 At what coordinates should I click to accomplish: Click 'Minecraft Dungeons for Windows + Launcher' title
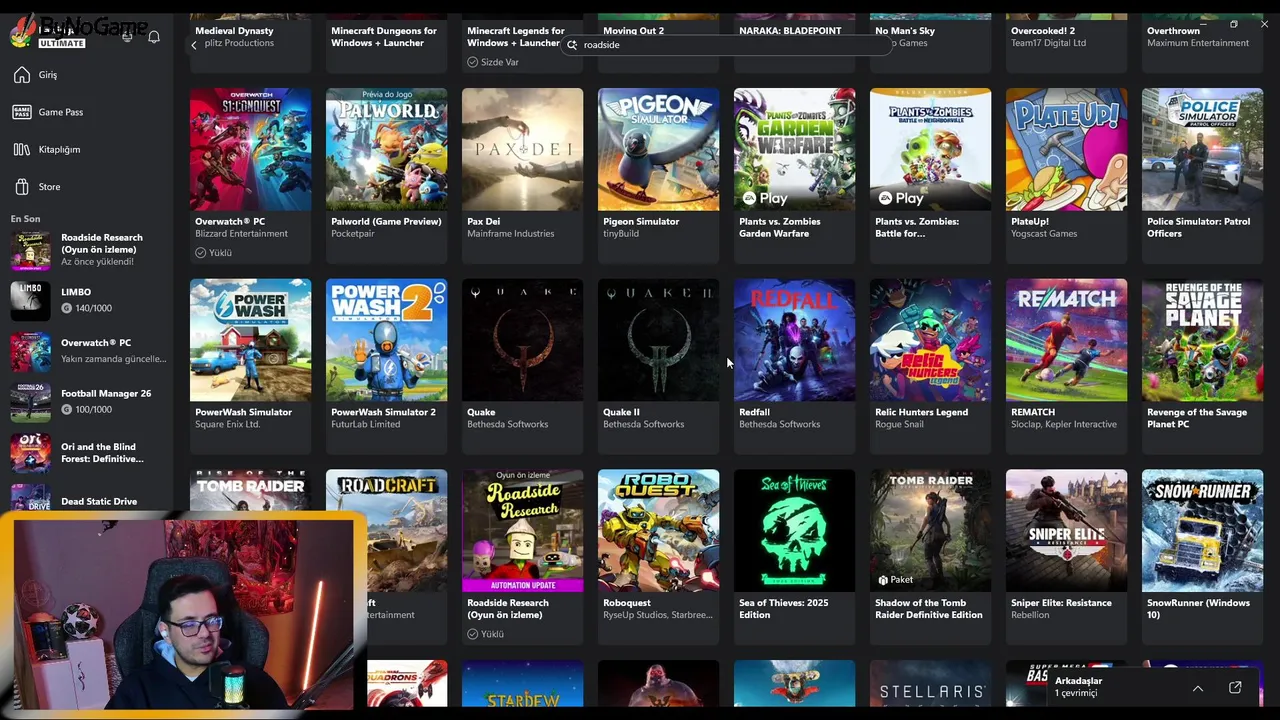384,37
